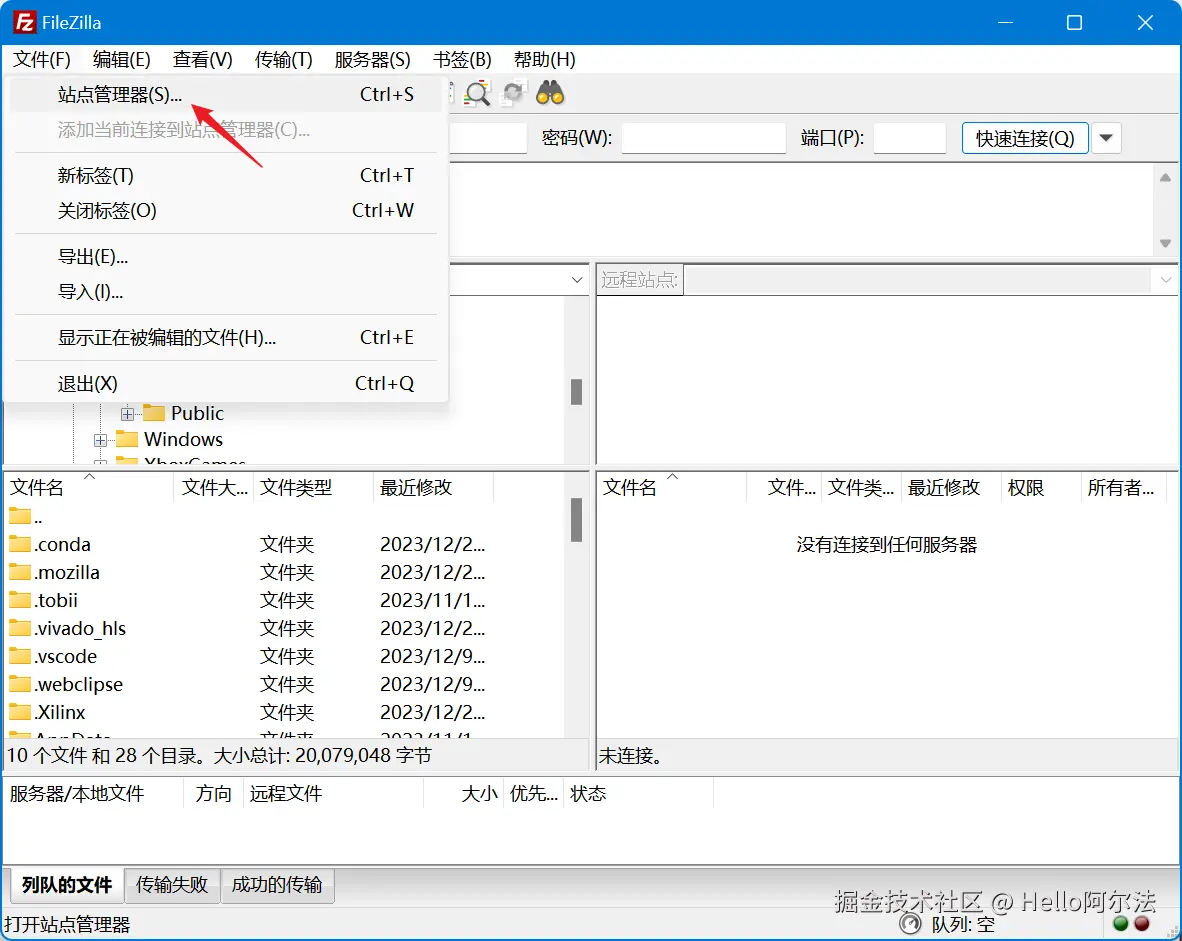Viewport: 1182px width, 941px height.
Task: Click the red activity indicator light
Action: pos(1141,924)
